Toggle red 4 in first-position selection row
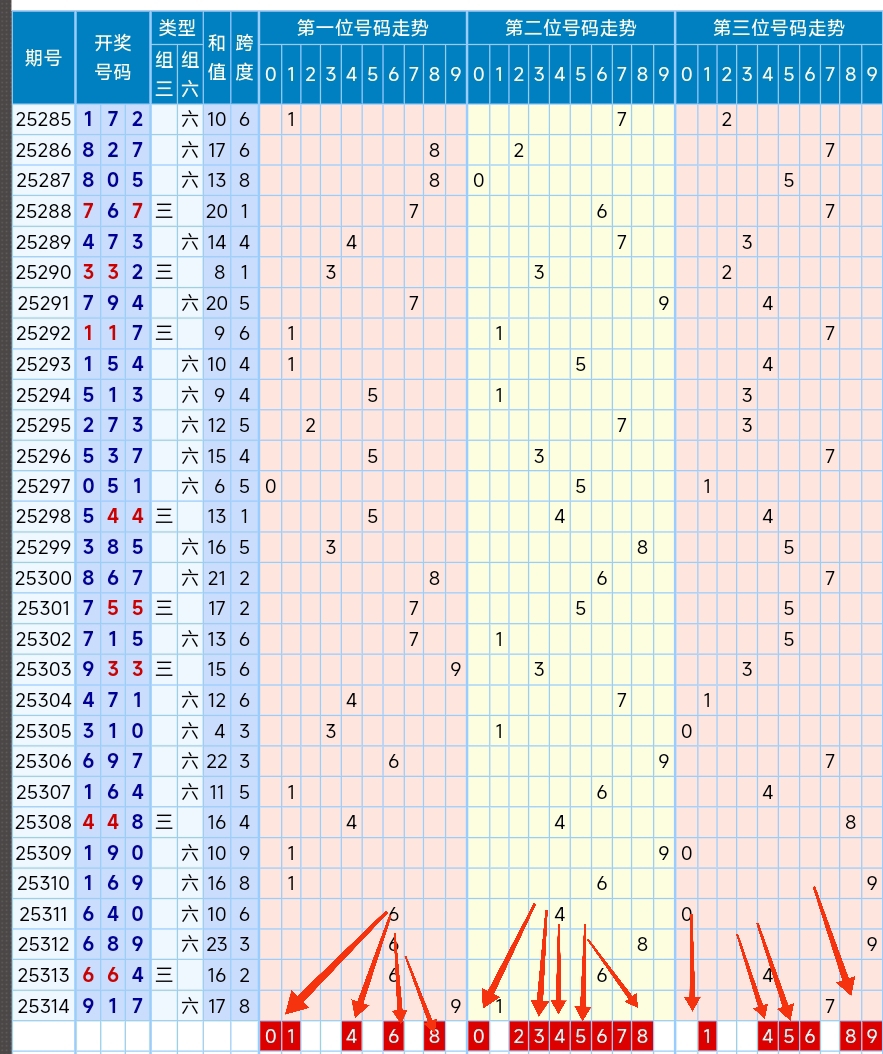 352,1036
